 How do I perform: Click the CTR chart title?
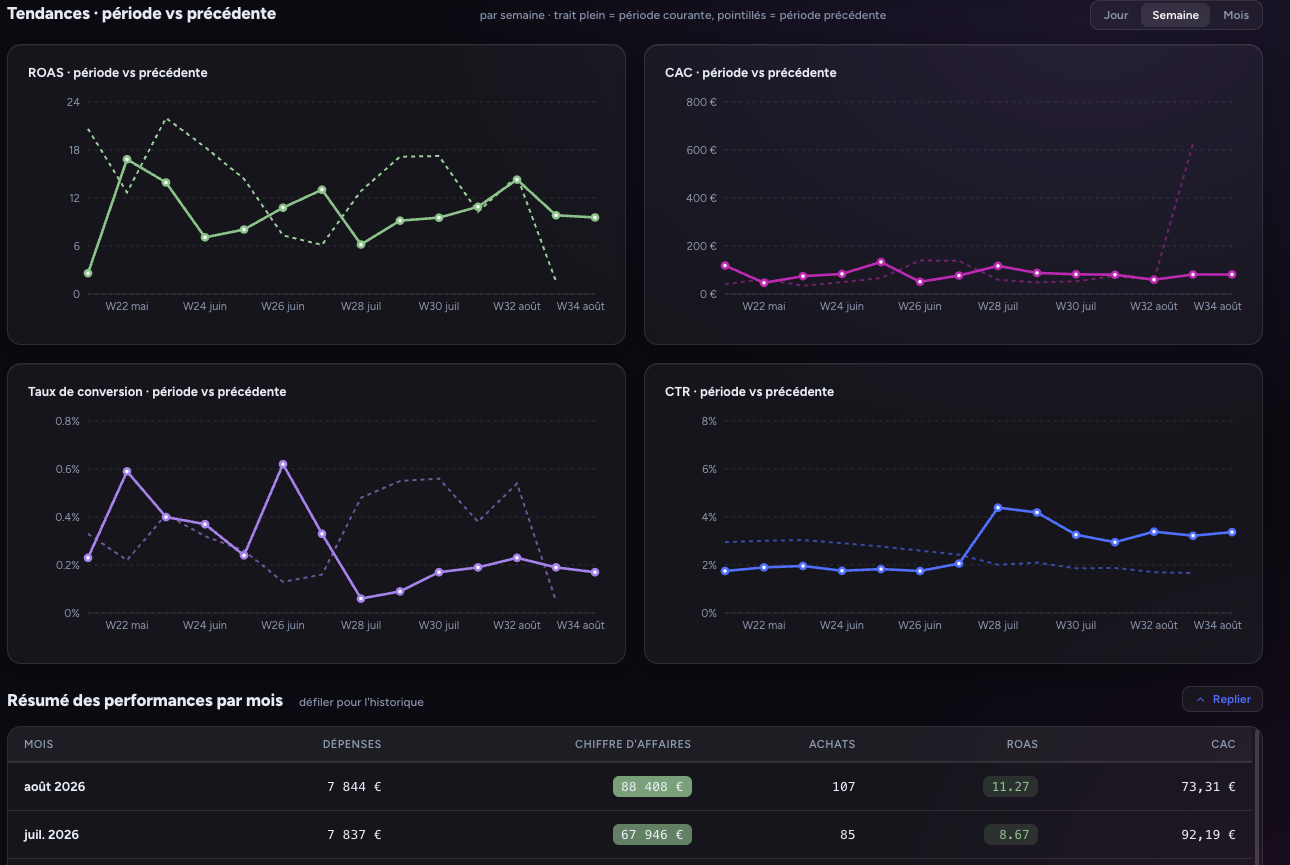[749, 392]
